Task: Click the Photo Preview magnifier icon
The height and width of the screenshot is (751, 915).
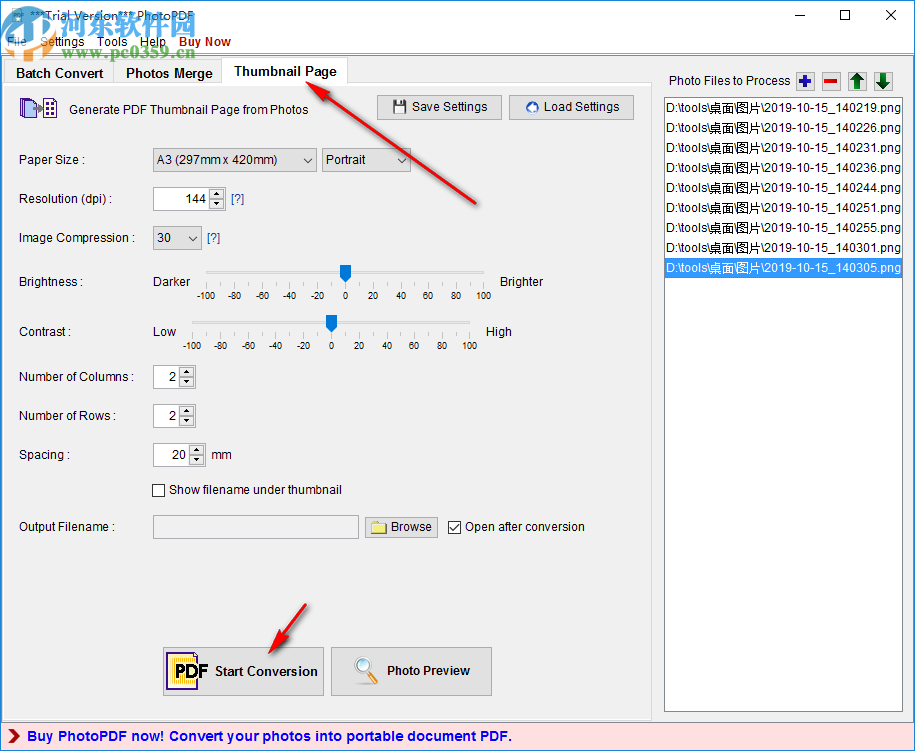Action: pos(364,671)
